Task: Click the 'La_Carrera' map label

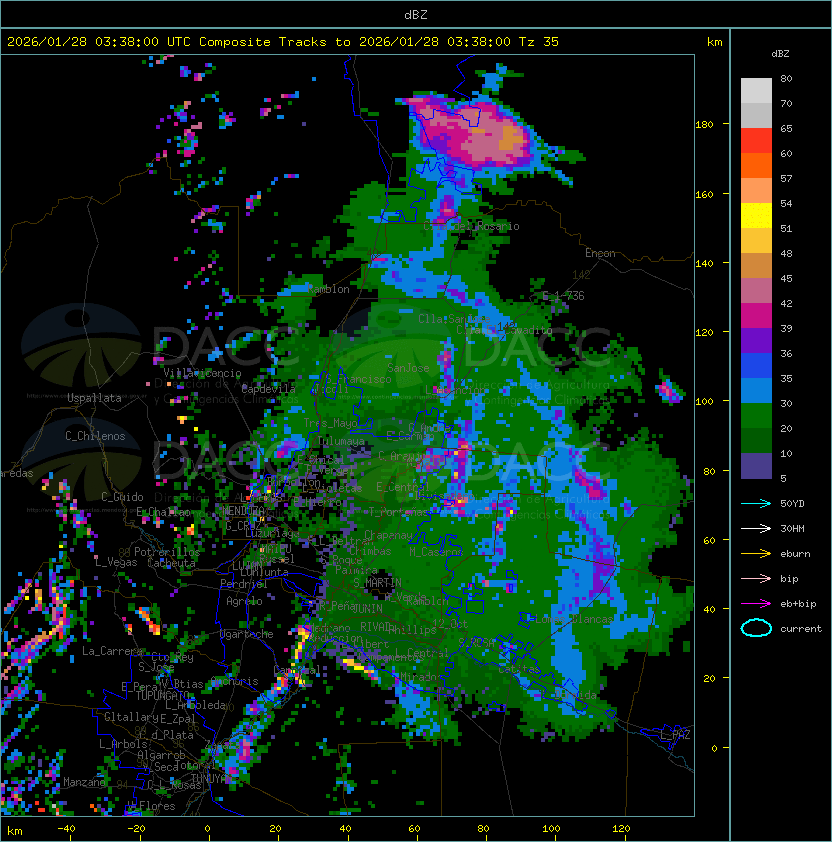Action: coord(112,651)
